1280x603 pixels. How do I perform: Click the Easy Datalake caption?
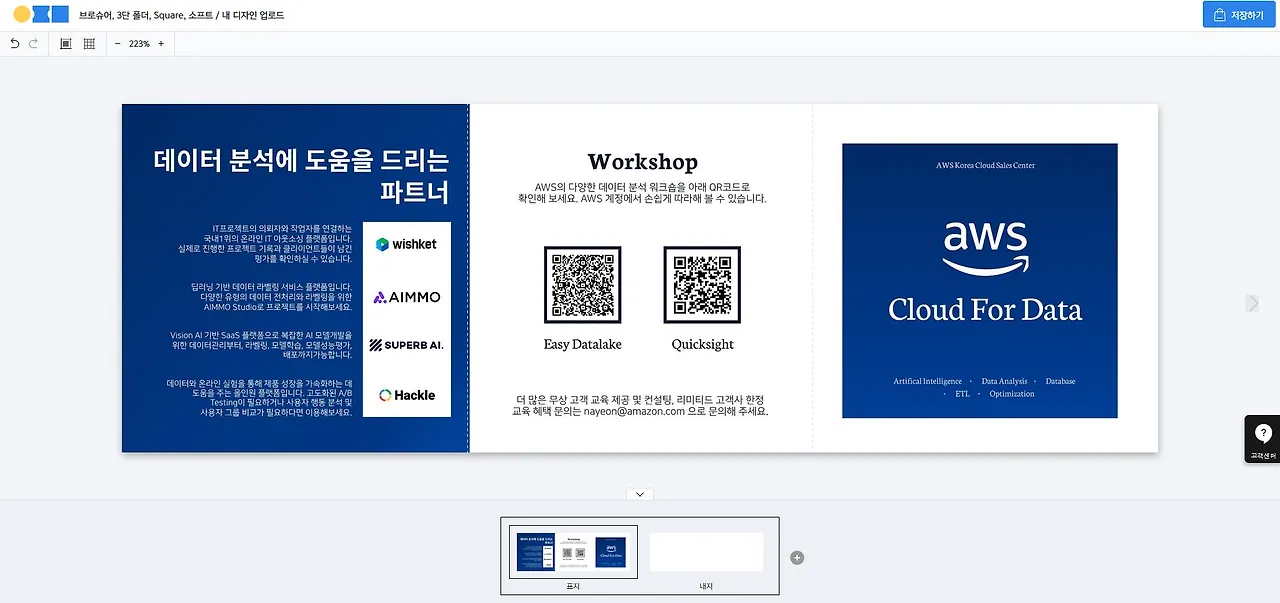click(583, 344)
